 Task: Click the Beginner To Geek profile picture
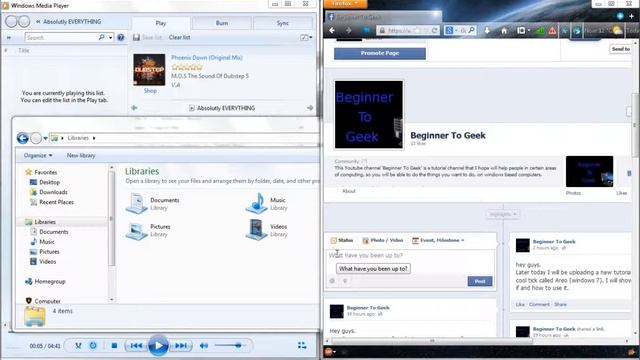pyautogui.click(x=369, y=115)
